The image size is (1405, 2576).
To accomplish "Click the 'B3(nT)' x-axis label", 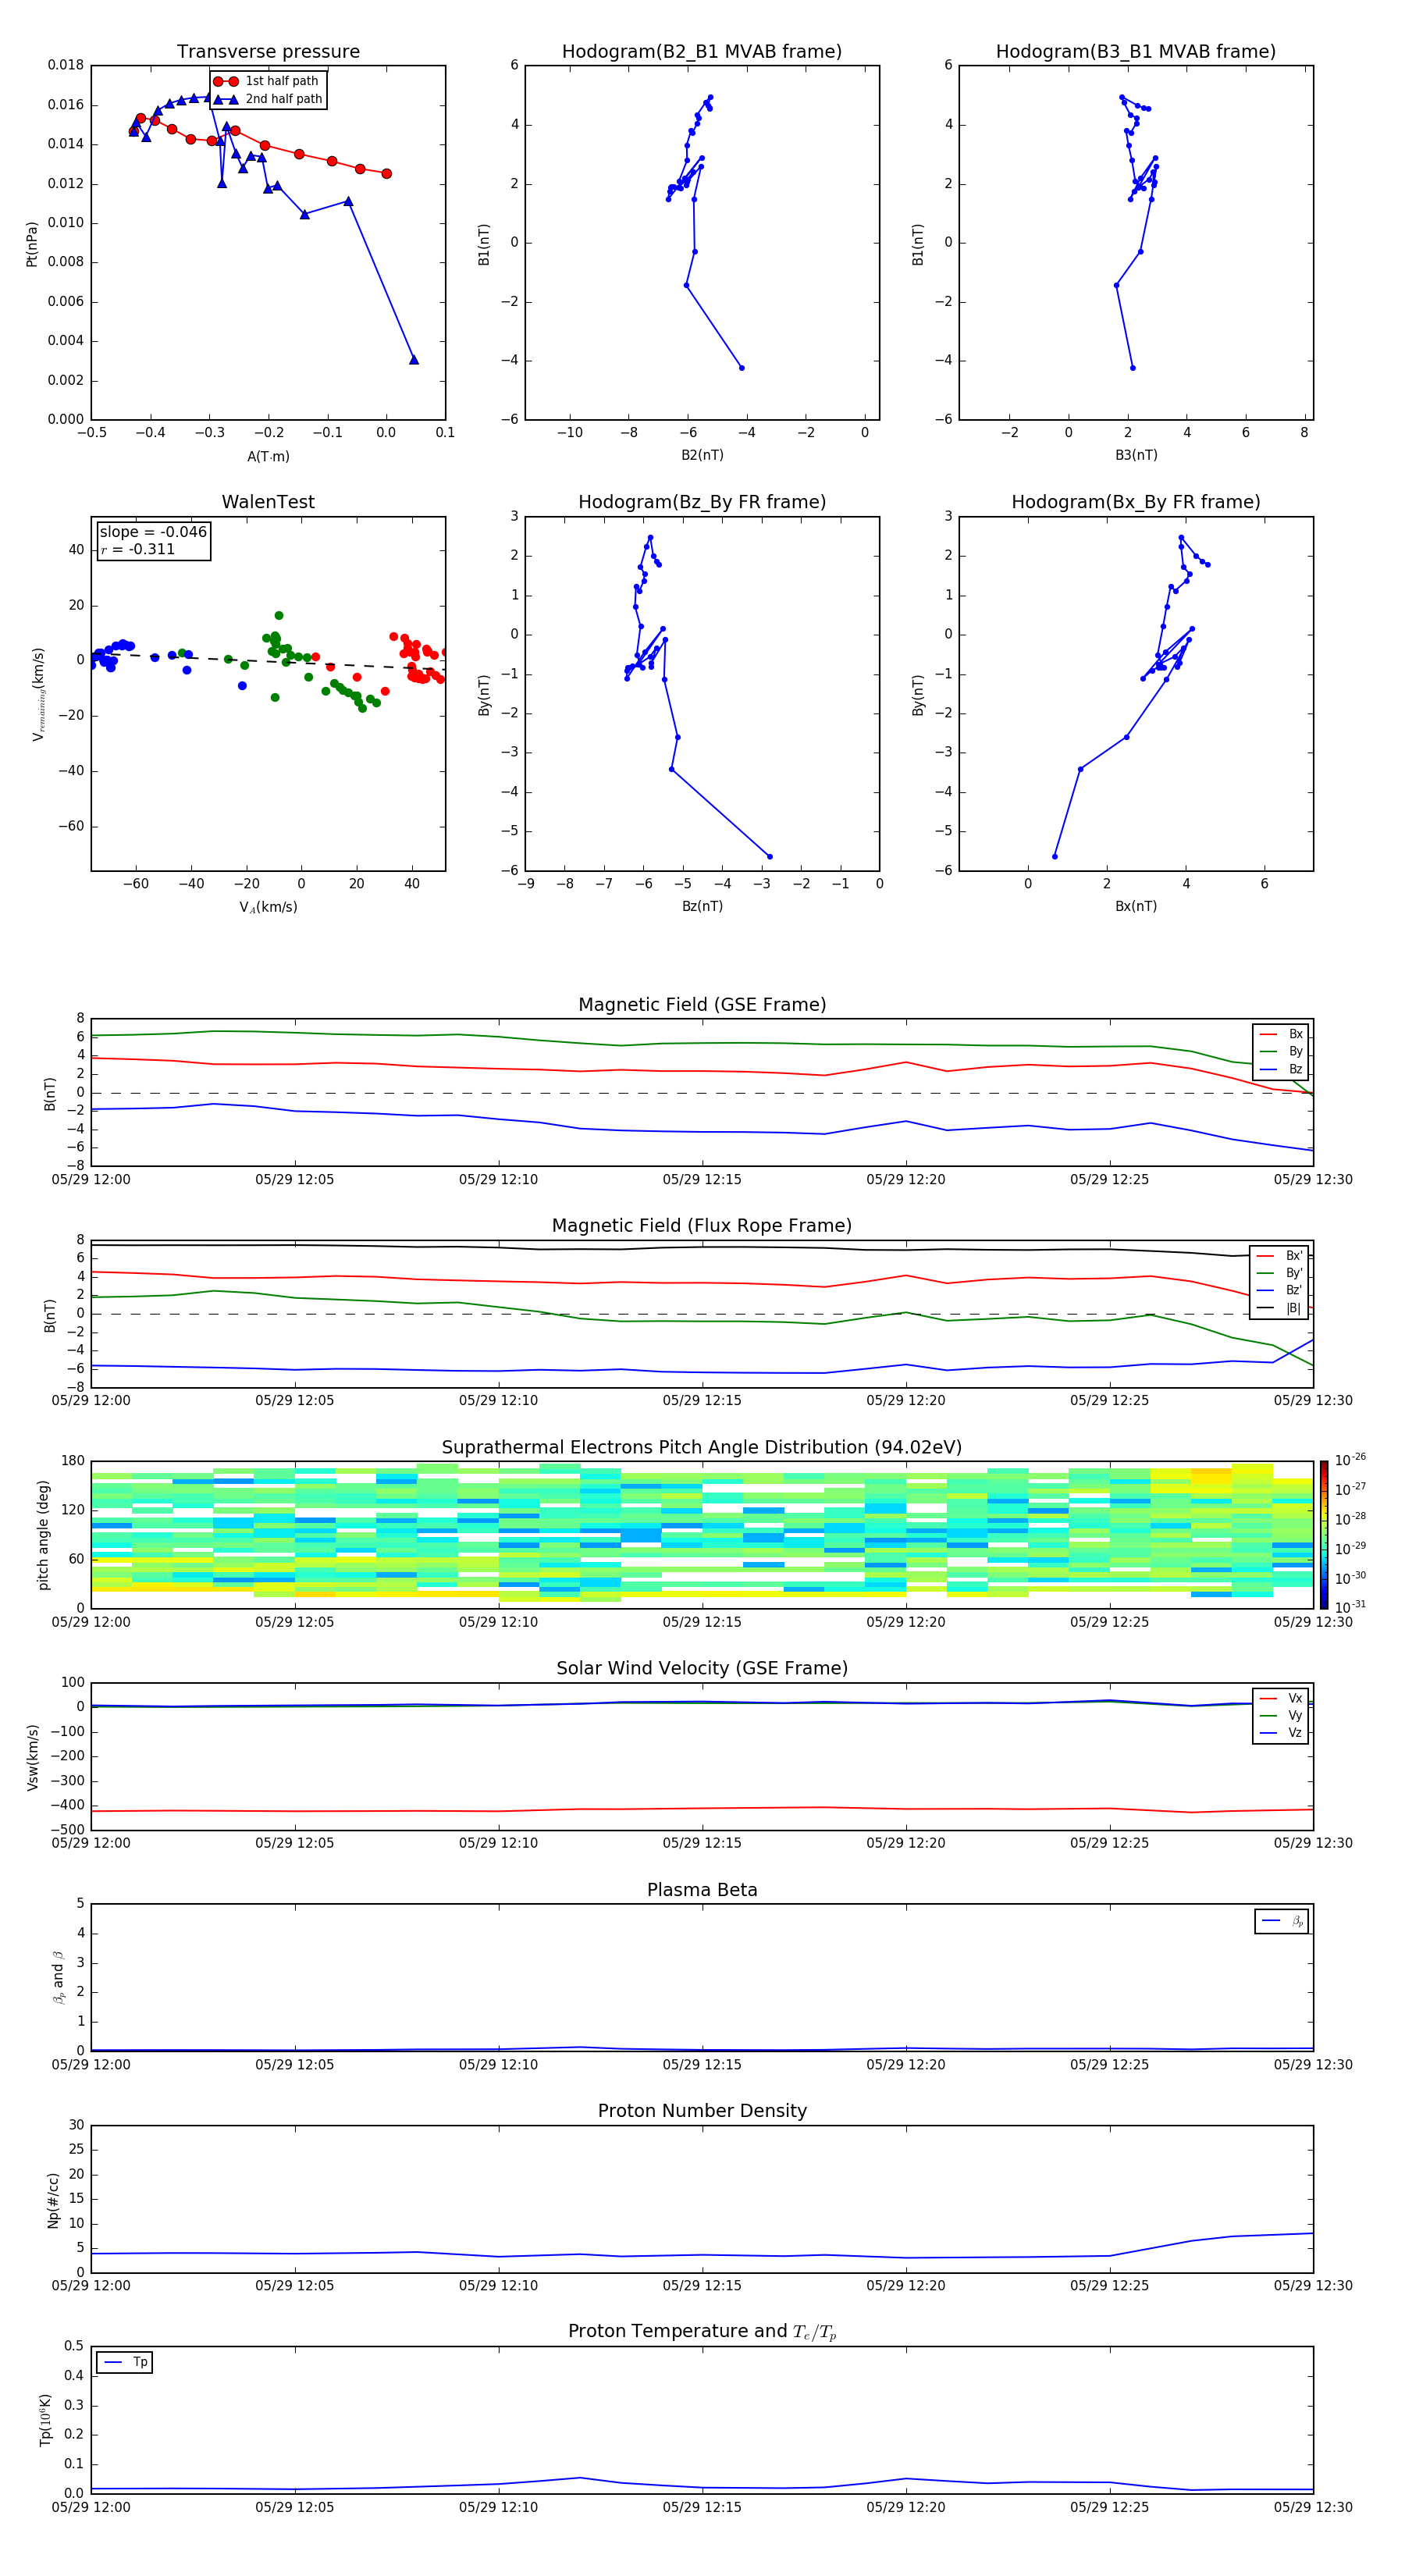I will tap(1136, 455).
